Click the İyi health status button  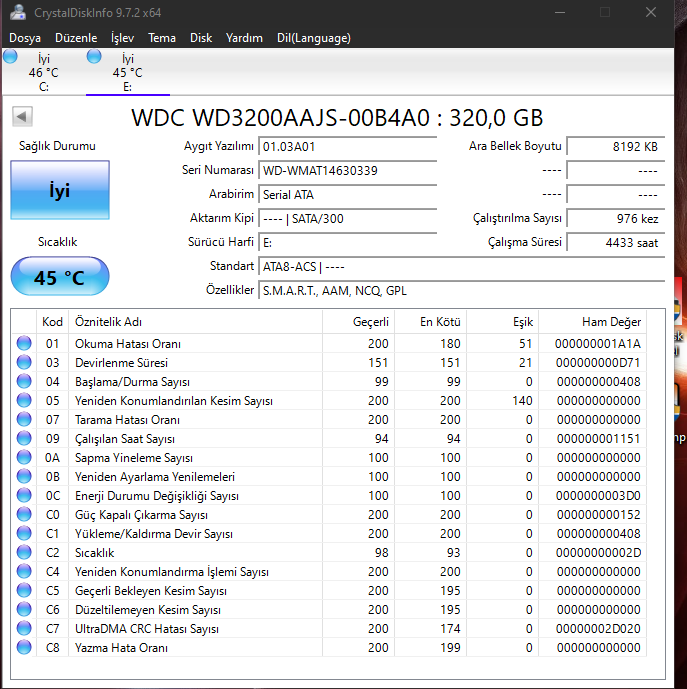click(60, 190)
